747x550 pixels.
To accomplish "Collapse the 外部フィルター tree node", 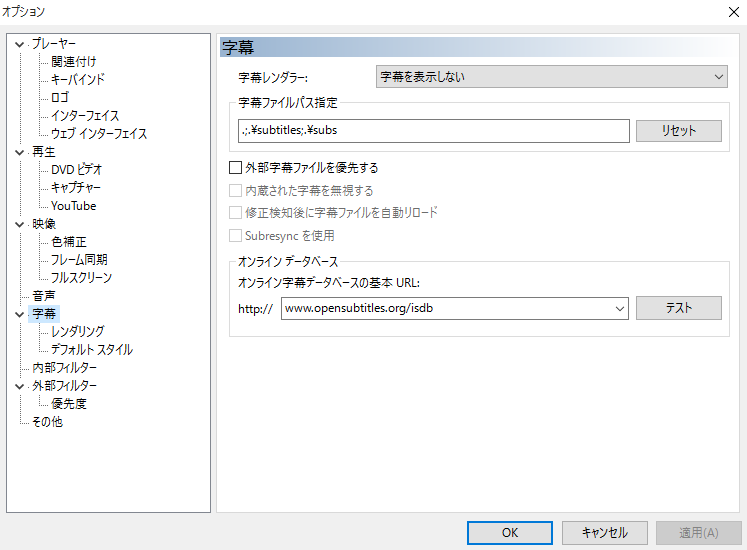I will [x=19, y=387].
